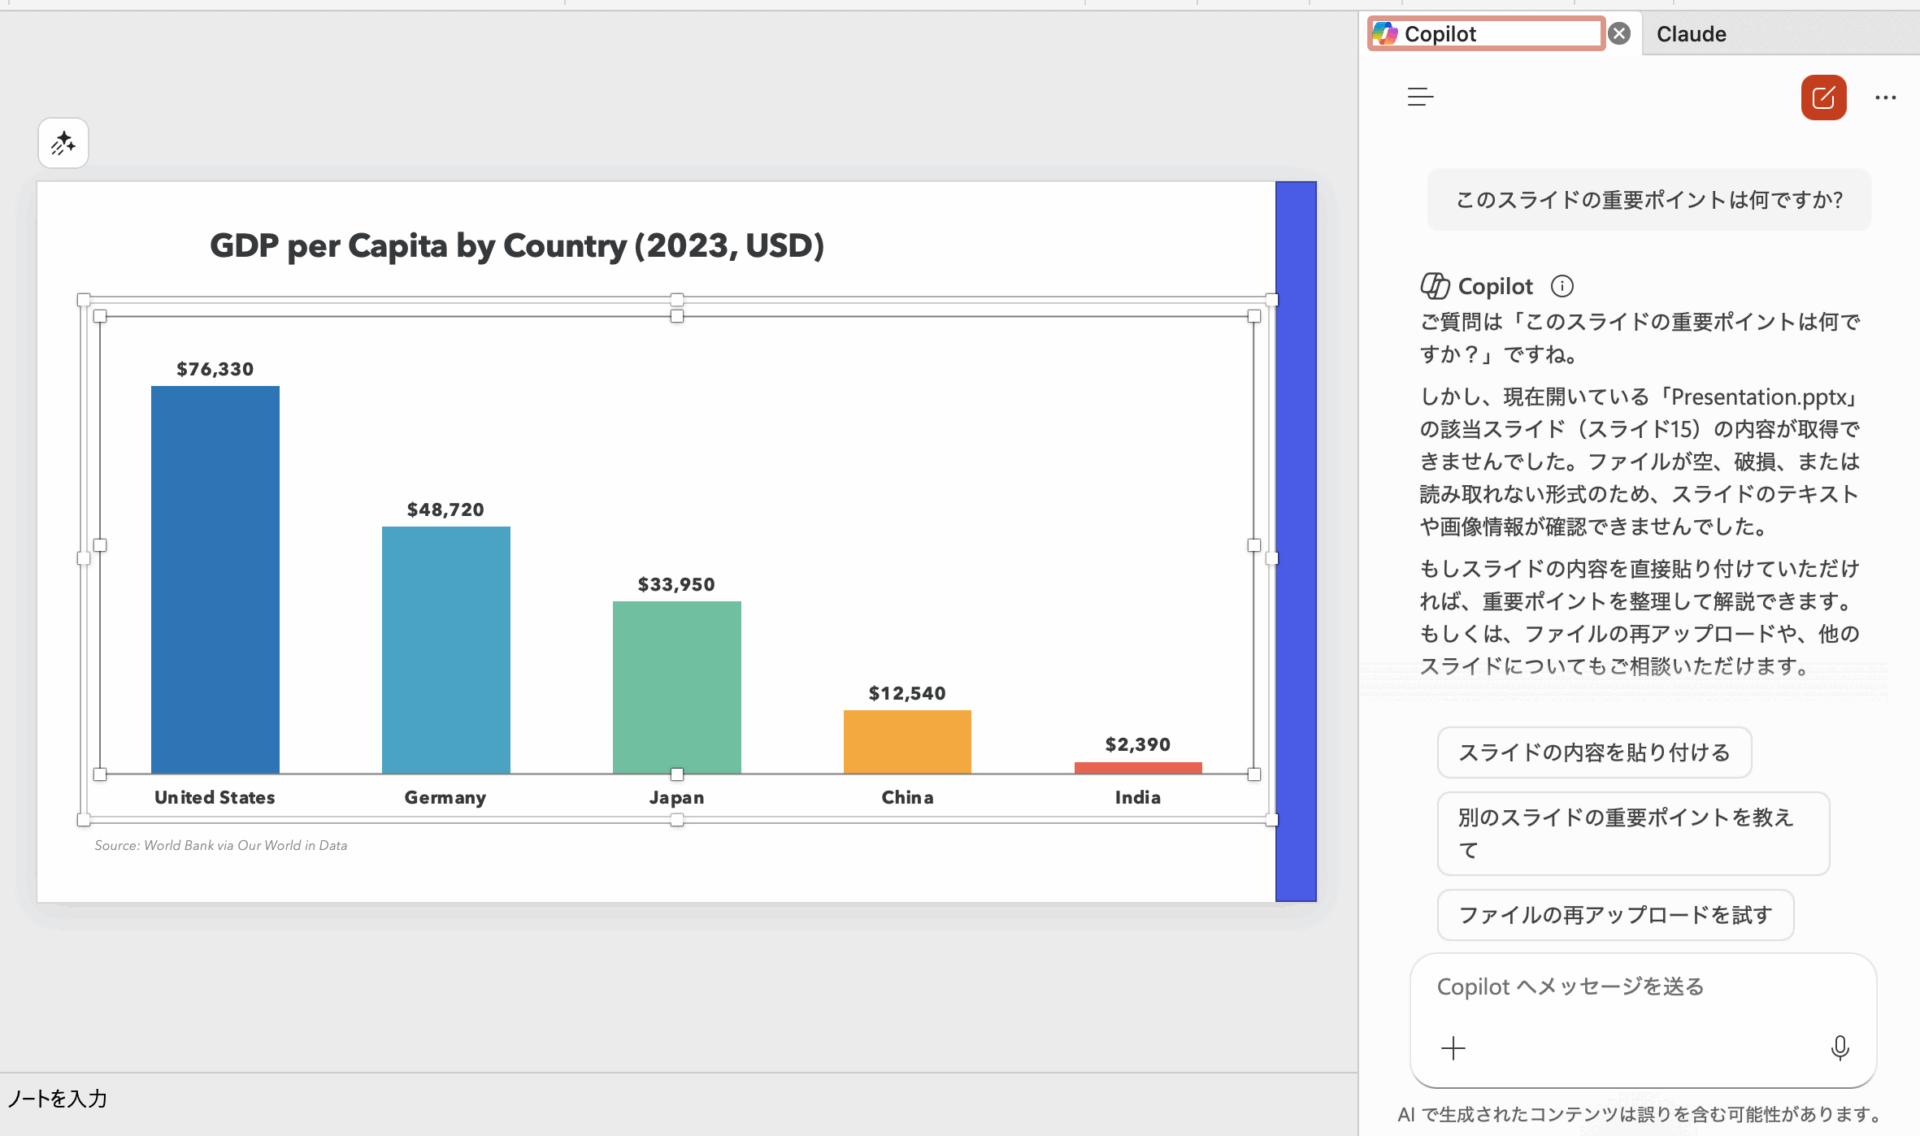Click the Designer sparkle wand icon
The width and height of the screenshot is (1920, 1136).
[63, 143]
